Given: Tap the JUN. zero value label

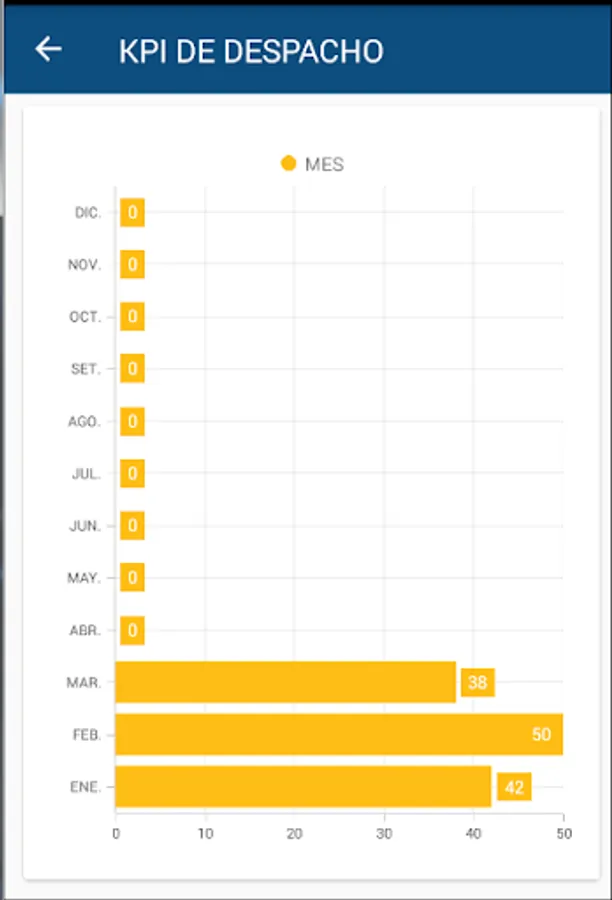Looking at the screenshot, I should (x=132, y=526).
